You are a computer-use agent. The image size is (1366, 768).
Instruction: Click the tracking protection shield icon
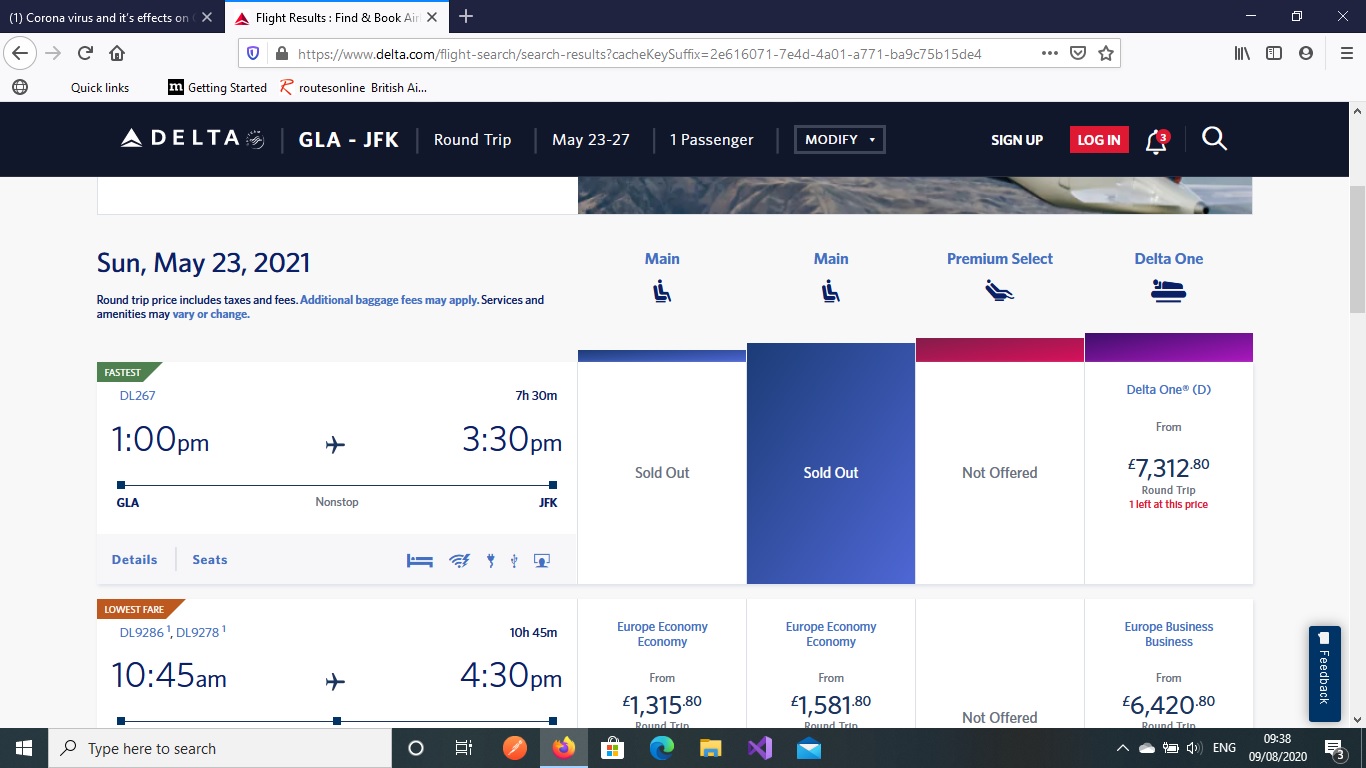(x=253, y=54)
